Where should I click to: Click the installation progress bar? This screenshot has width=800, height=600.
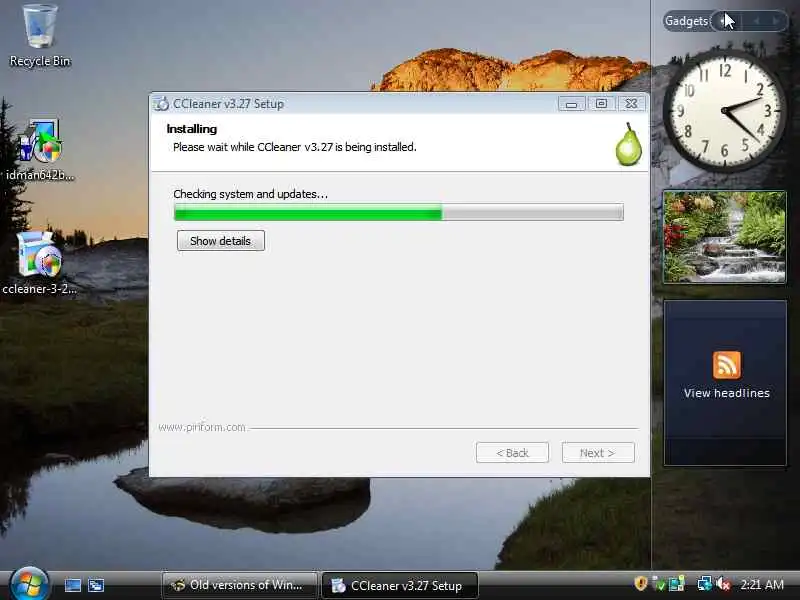click(398, 212)
